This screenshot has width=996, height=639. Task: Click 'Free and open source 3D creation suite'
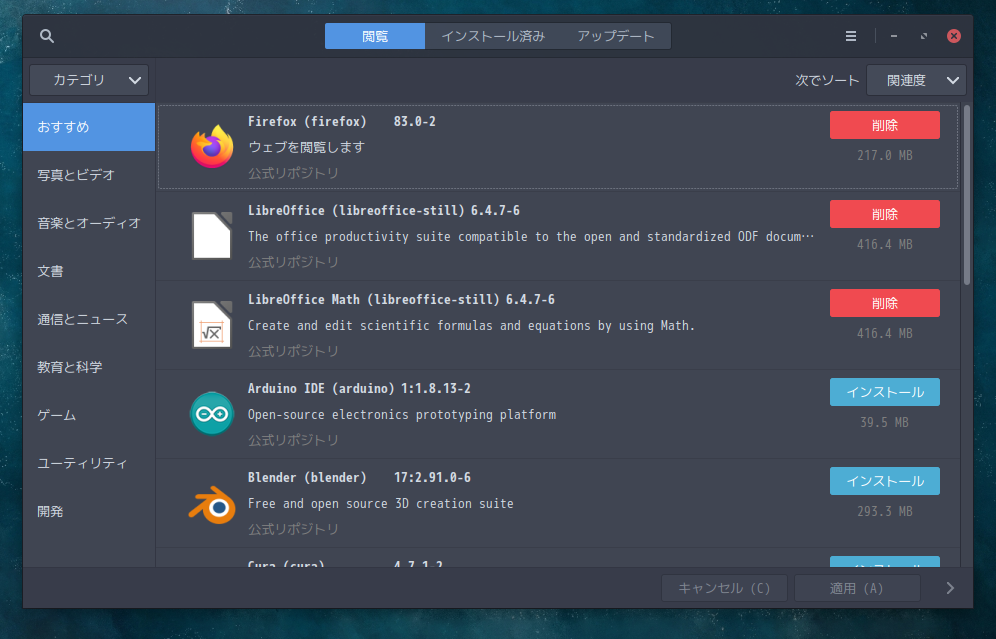pos(380,504)
